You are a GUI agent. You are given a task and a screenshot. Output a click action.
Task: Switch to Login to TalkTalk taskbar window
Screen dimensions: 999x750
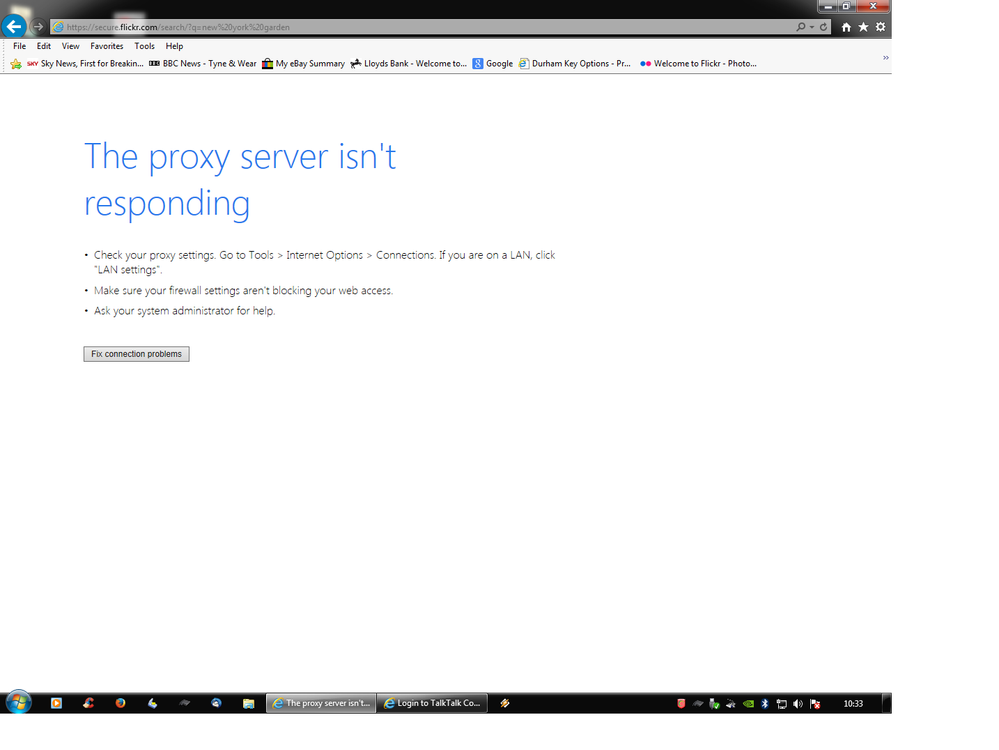[433, 703]
